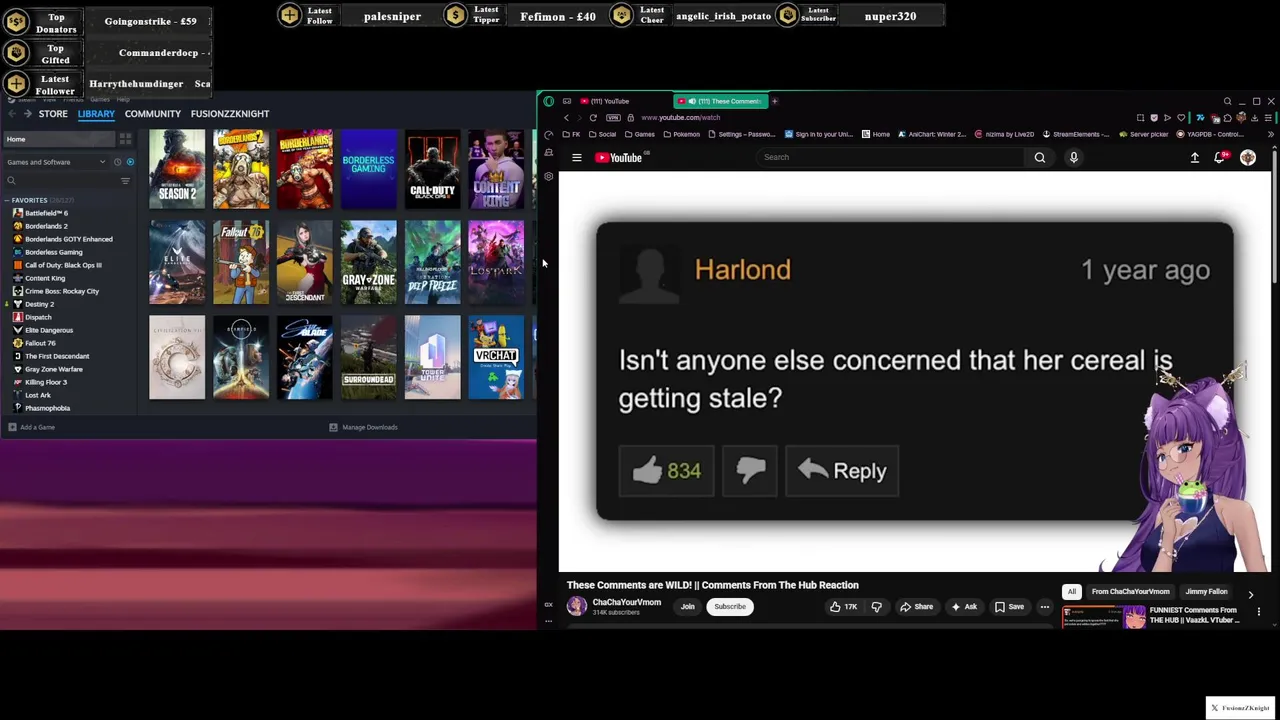1280x720 pixels.
Task: Click Home in the Steam library sidebar
Action: pos(60,139)
